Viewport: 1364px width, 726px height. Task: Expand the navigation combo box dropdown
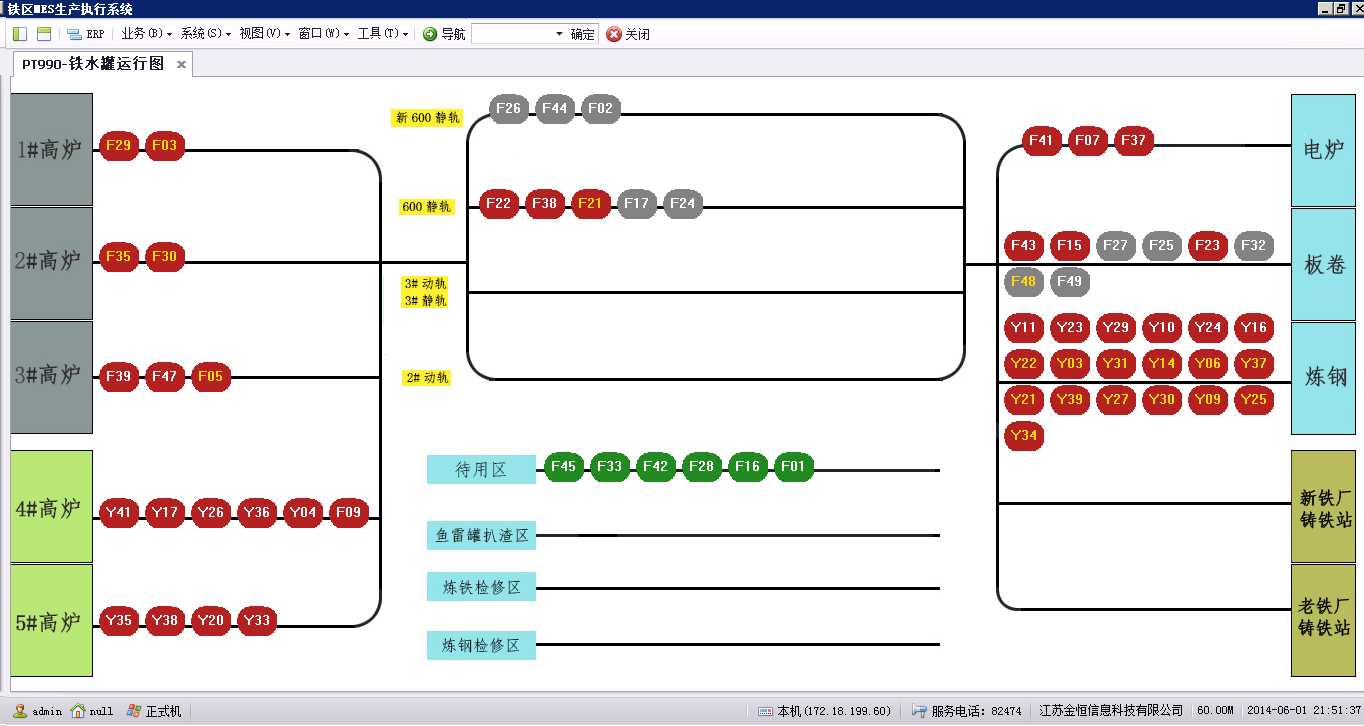tap(559, 34)
